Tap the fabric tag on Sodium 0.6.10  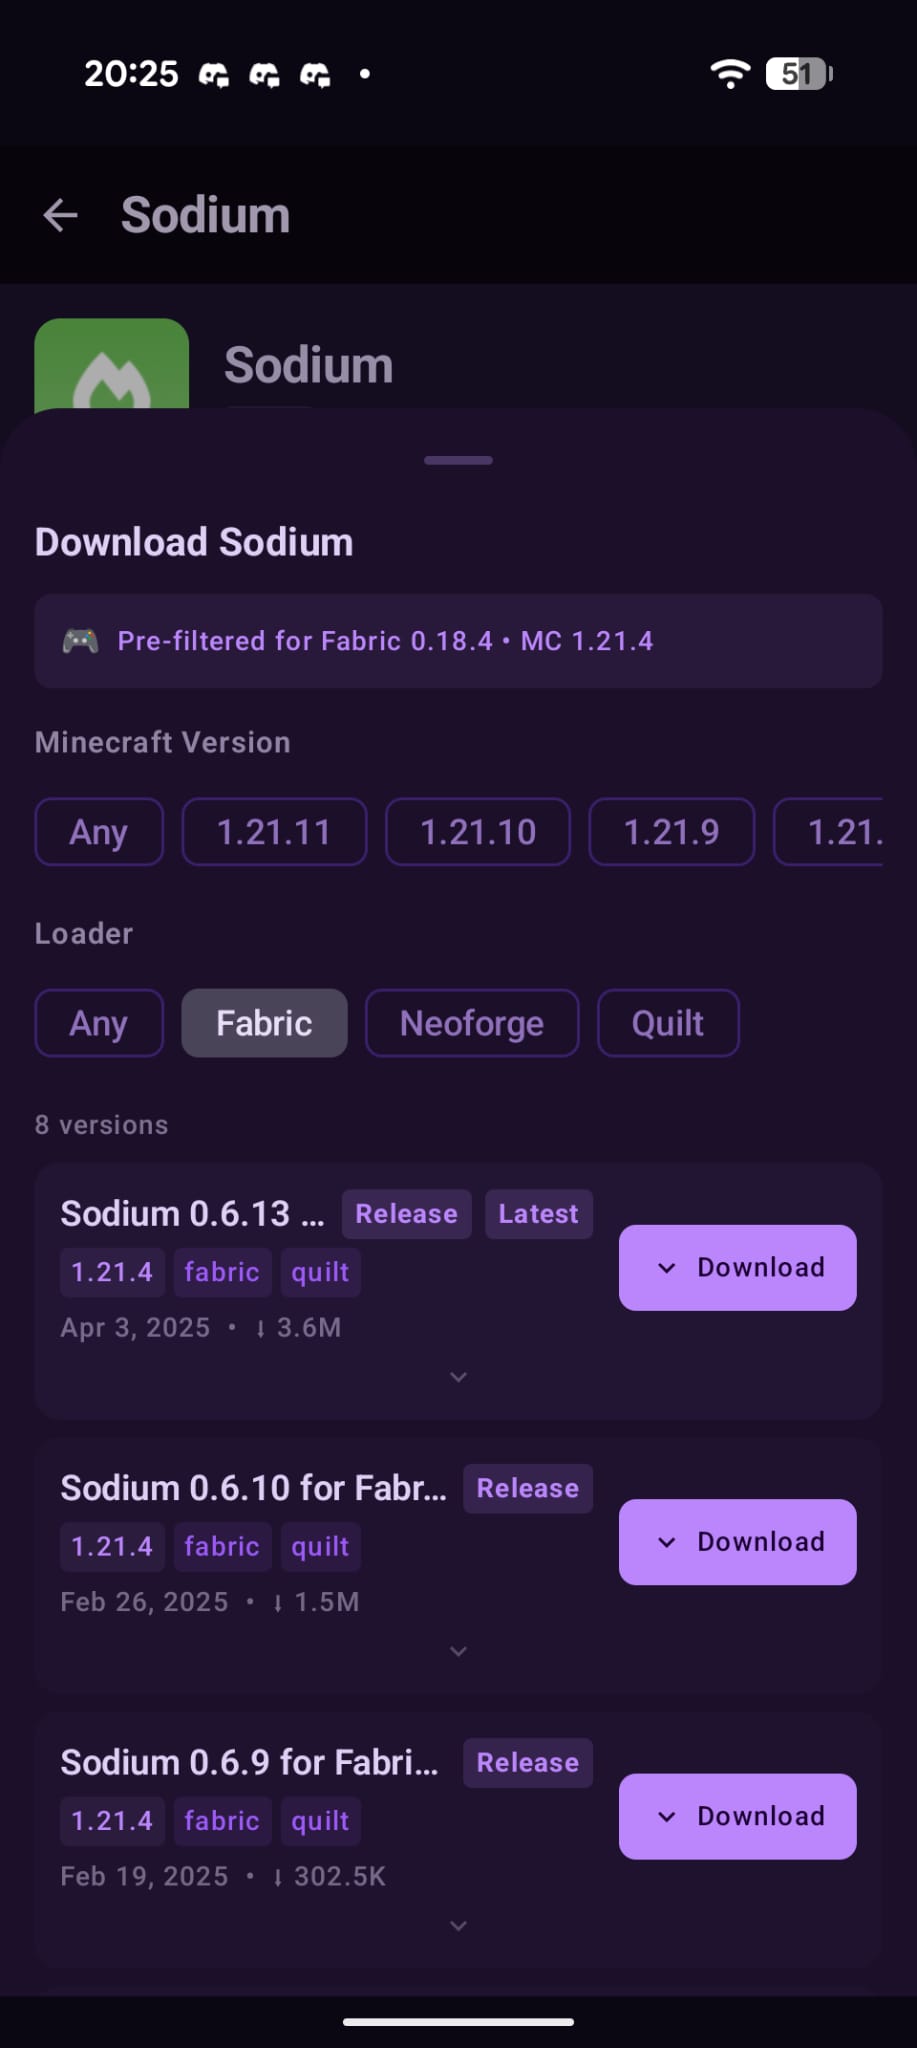tap(222, 1546)
